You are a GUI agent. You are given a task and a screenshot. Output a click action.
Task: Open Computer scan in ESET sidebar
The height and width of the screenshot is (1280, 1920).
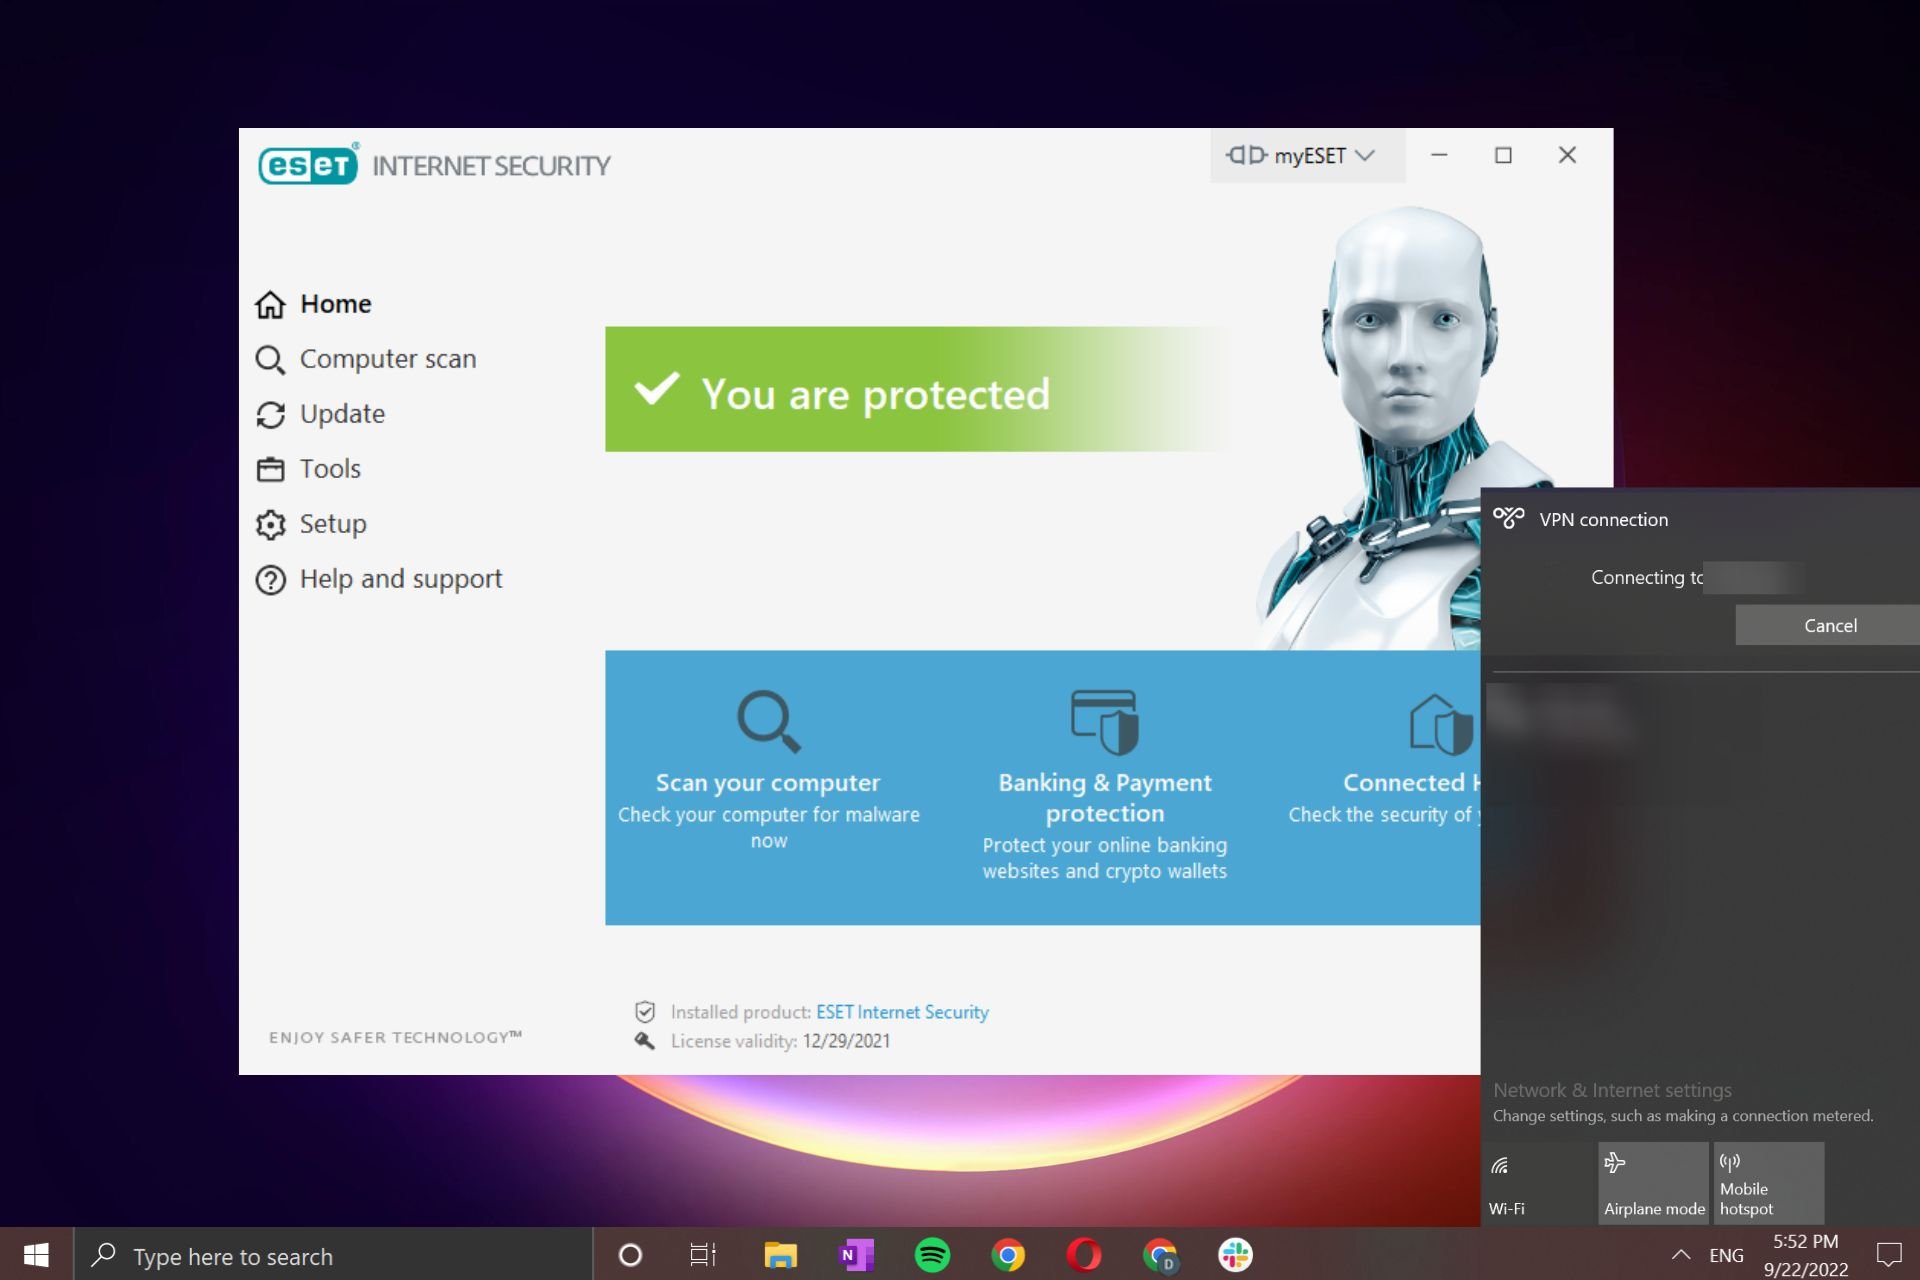366,359
